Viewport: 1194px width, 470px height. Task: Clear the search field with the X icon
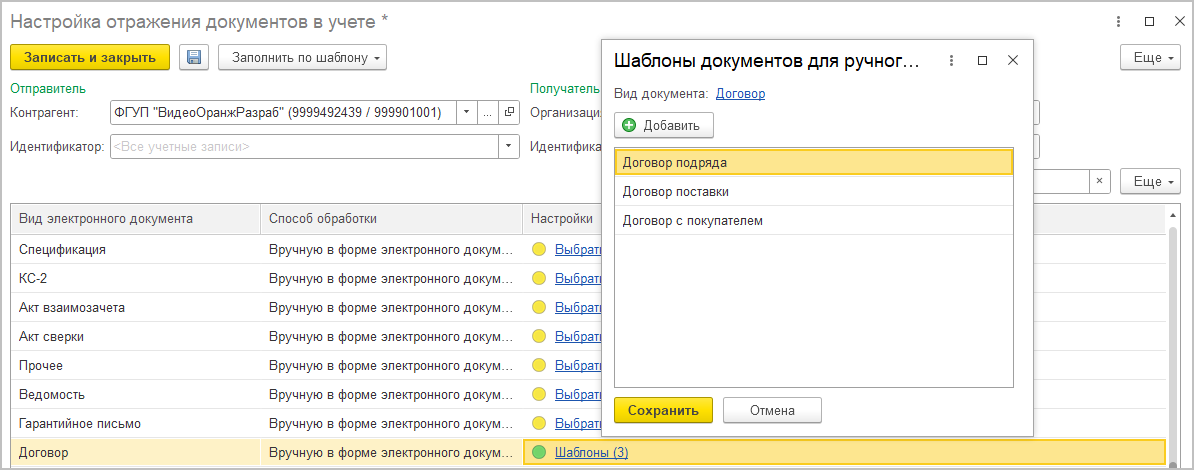pos(1099,181)
